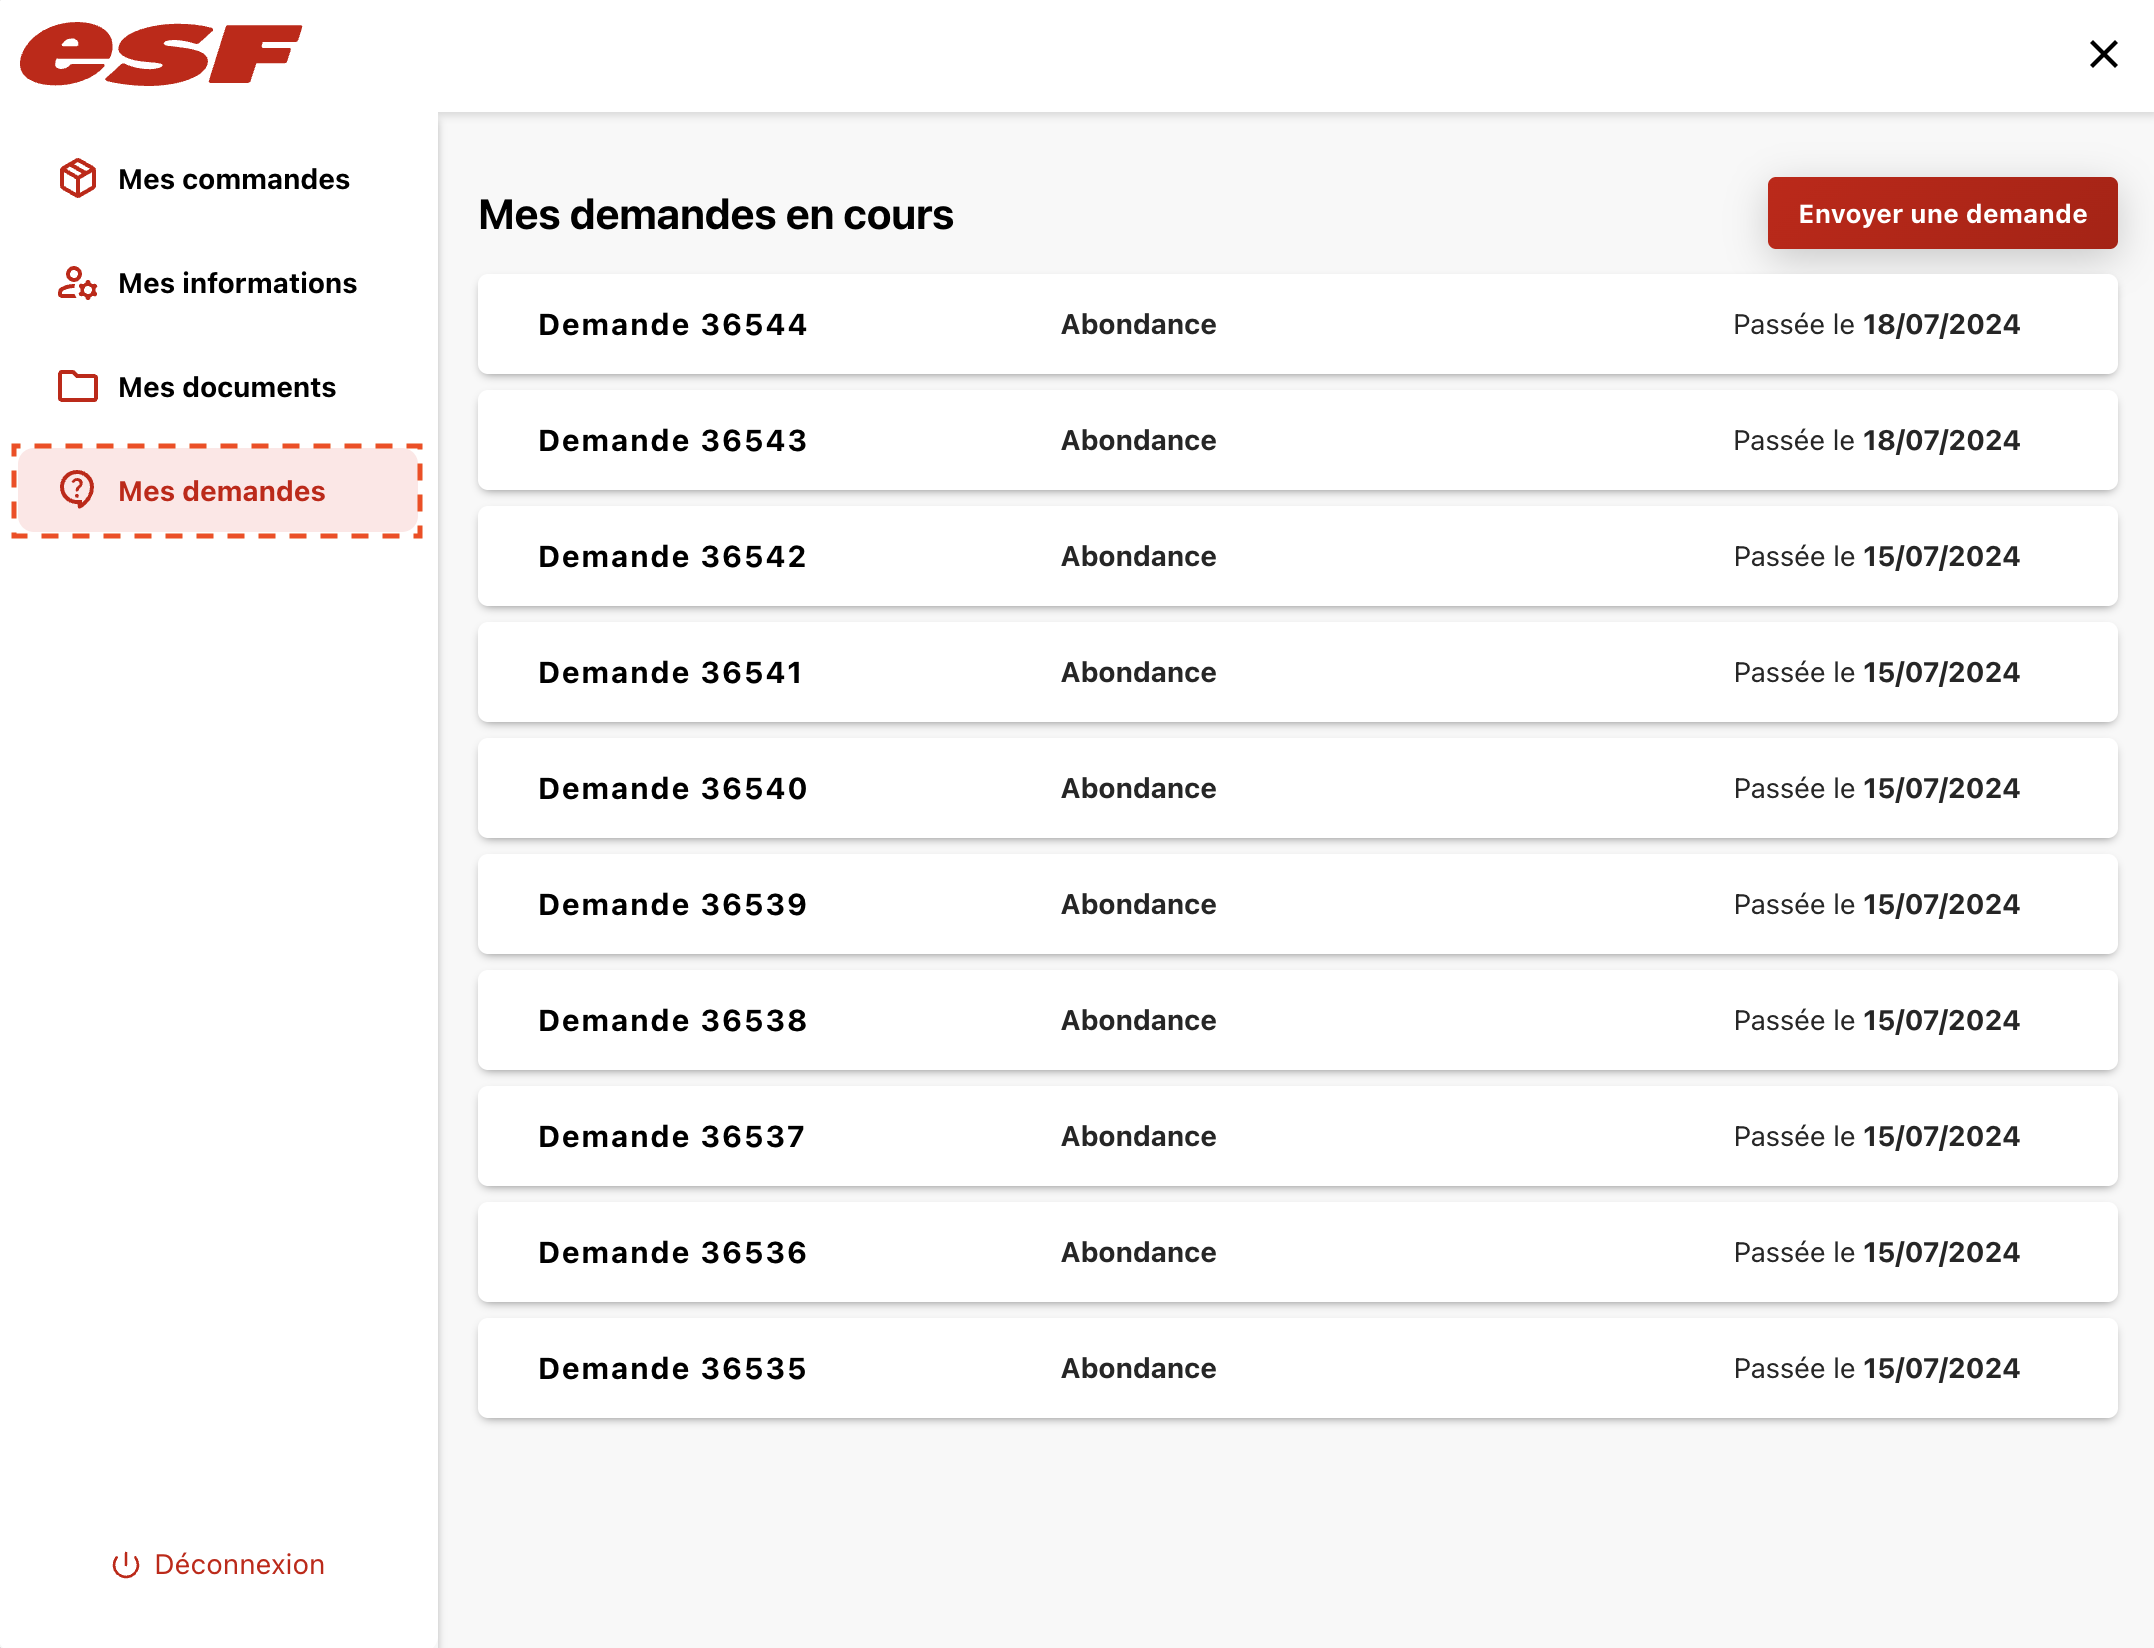Click the package icon beside Mes commandes
Viewport: 2154px width, 1648px height.
tap(77, 179)
